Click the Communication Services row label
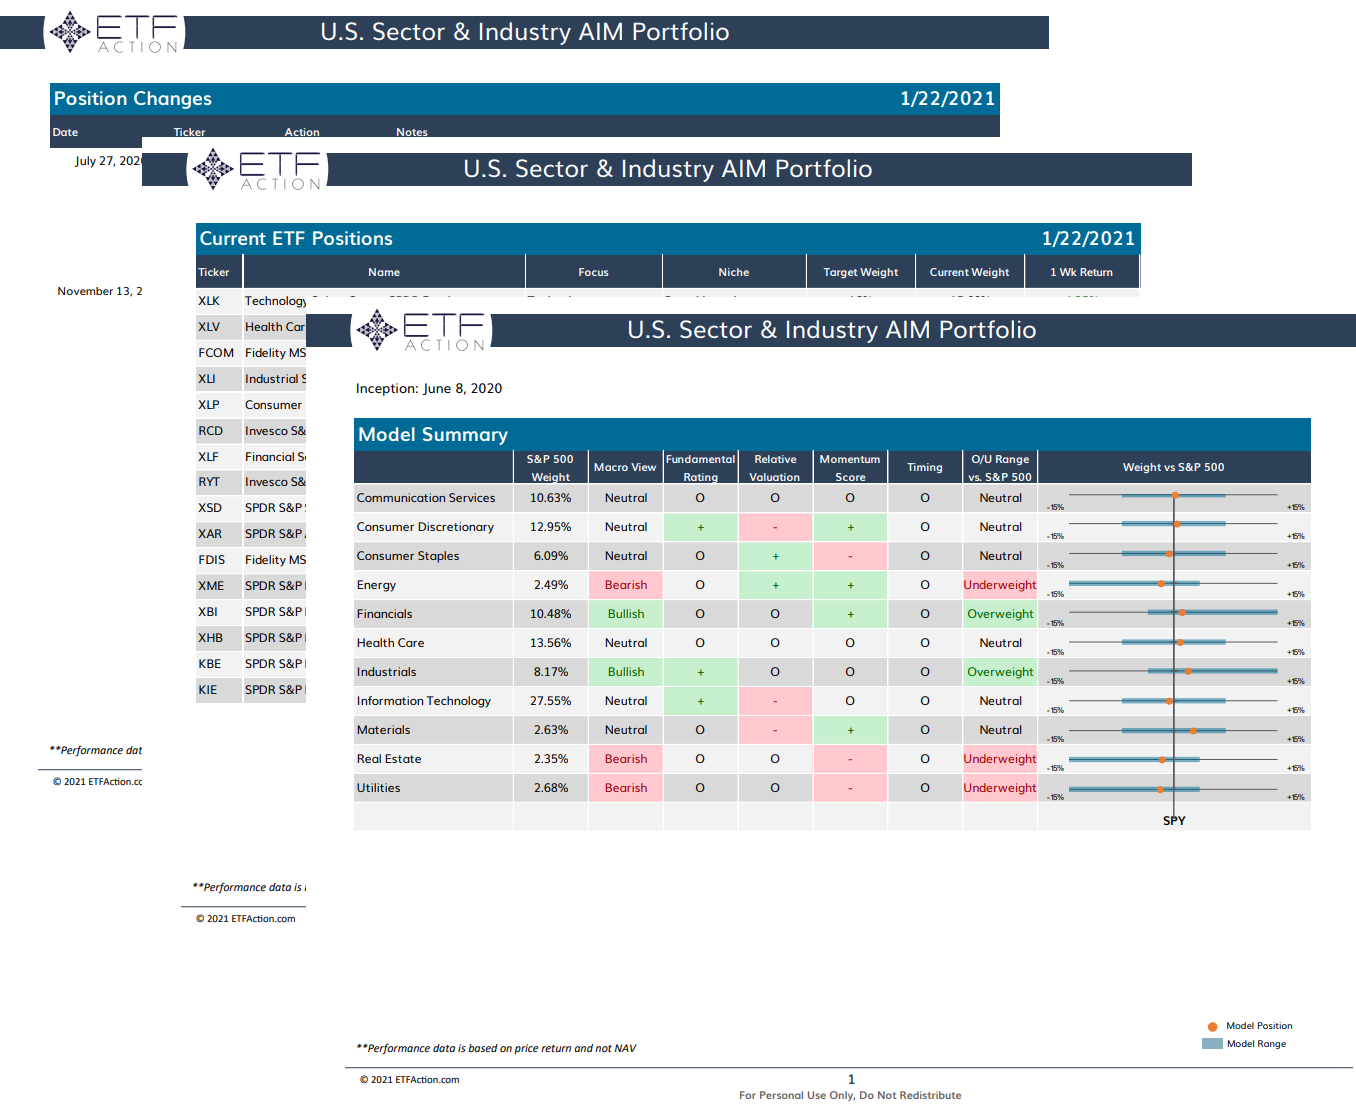 tap(426, 498)
